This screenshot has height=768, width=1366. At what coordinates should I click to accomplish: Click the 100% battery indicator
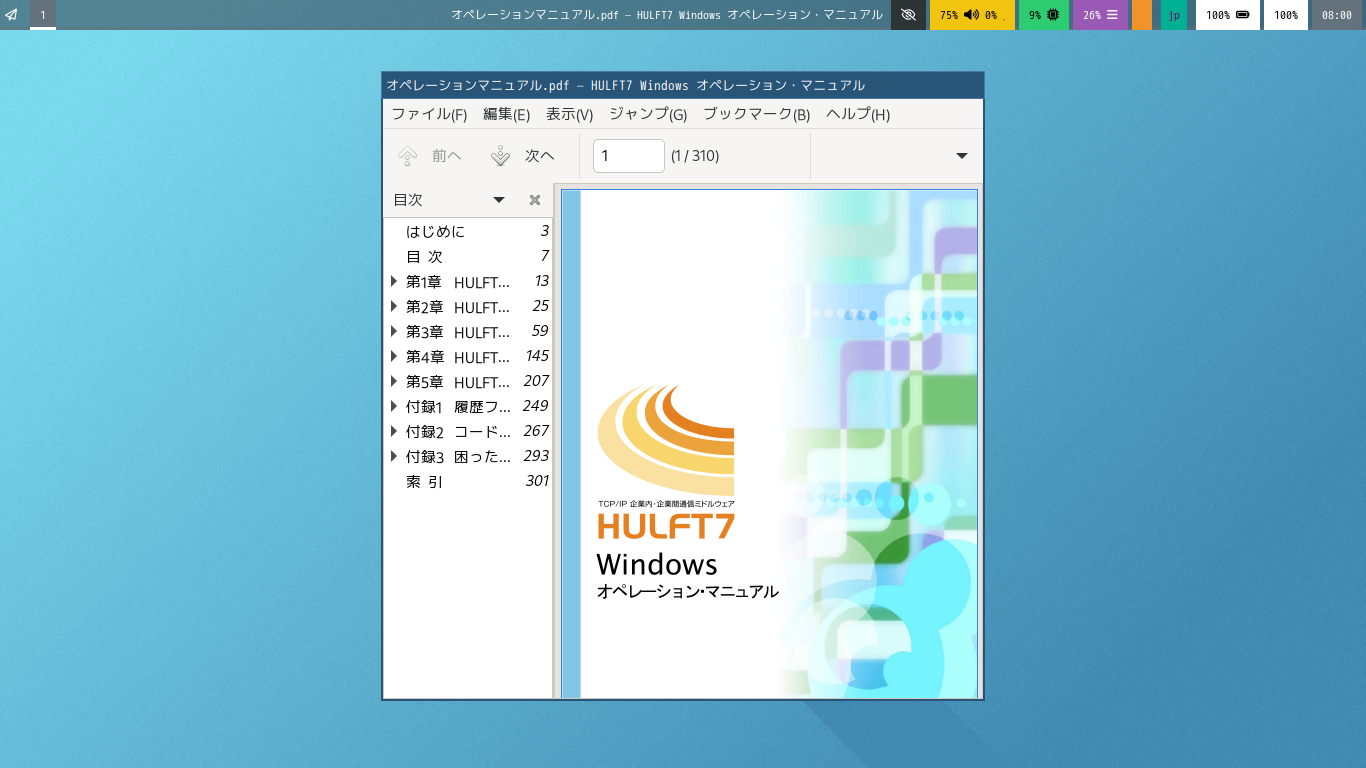[1228, 15]
